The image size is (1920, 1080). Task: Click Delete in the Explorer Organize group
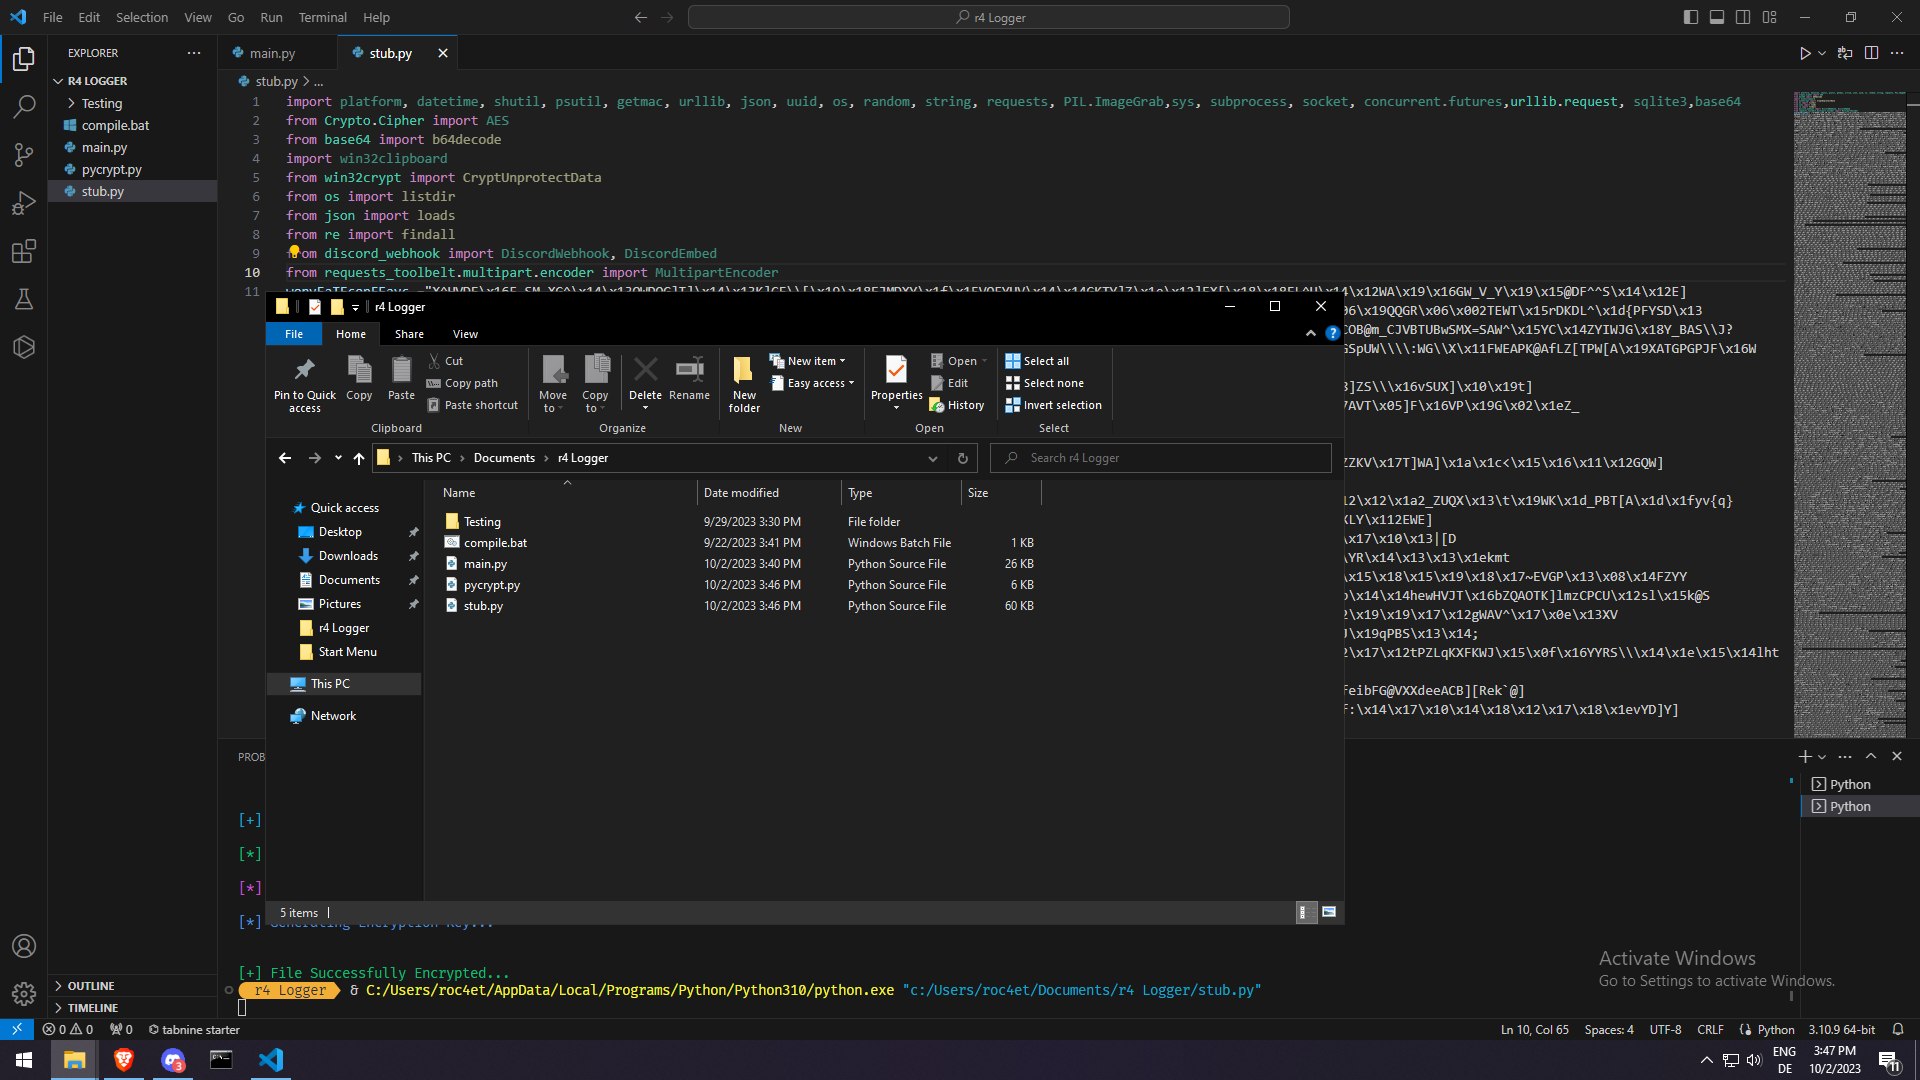(645, 383)
